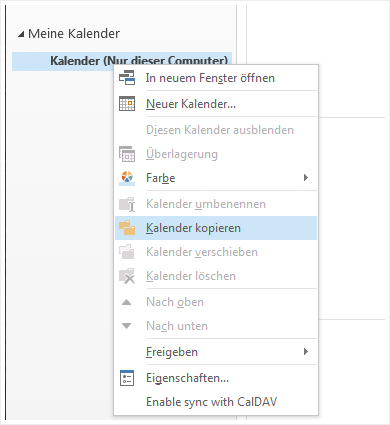Click the Farbe color wheel icon
The width and height of the screenshot is (390, 425).
(127, 178)
